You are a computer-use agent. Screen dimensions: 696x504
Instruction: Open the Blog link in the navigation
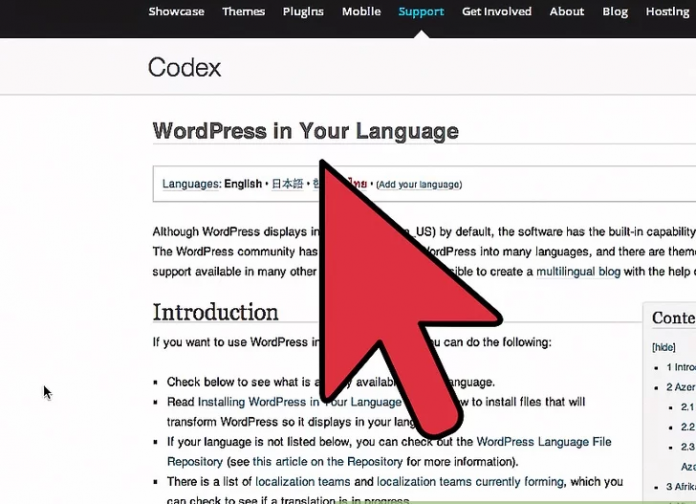pyautogui.click(x=615, y=12)
